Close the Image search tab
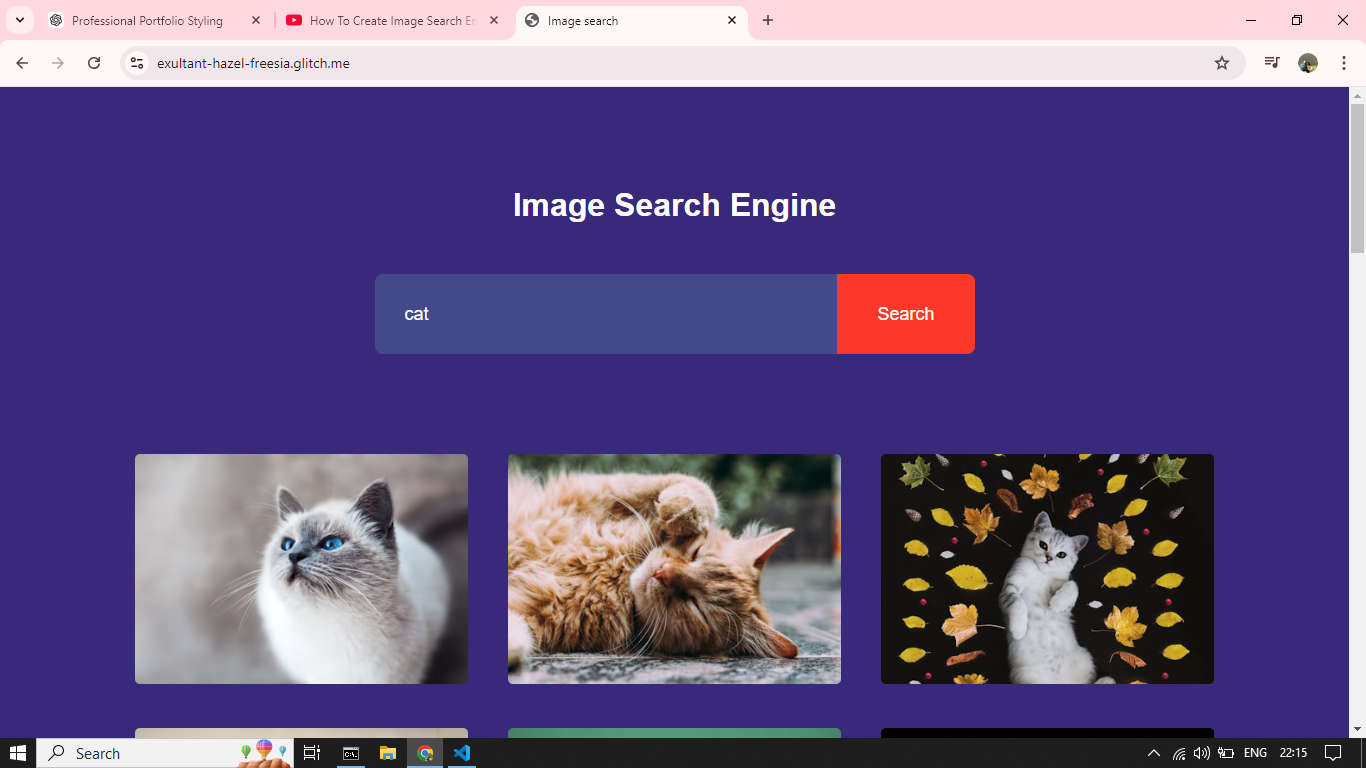The image size is (1366, 768). pos(732,20)
